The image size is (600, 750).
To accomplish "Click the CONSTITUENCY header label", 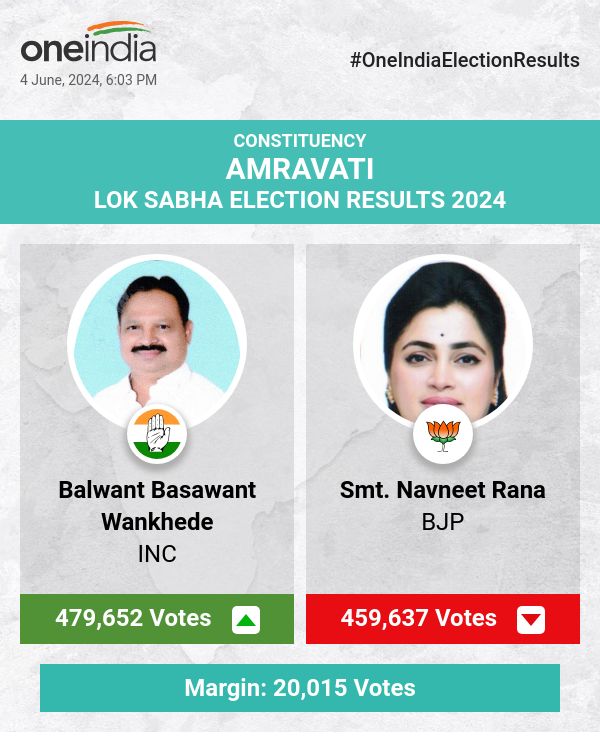I will [x=300, y=141].
